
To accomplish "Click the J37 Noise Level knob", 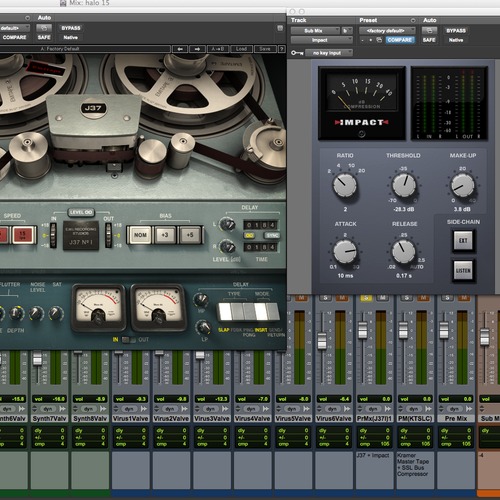I will point(36,313).
